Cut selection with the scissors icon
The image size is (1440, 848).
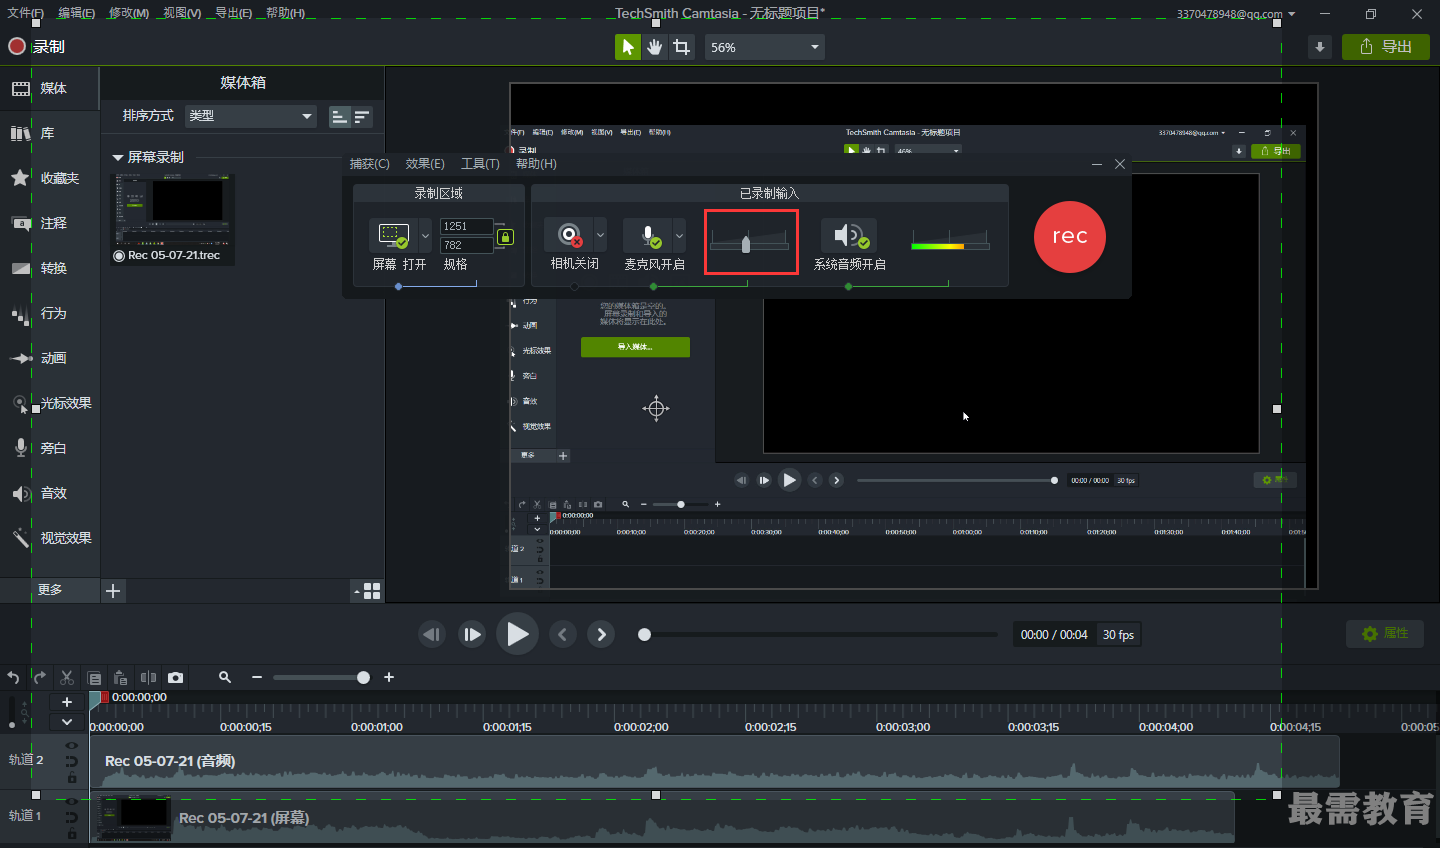67,677
